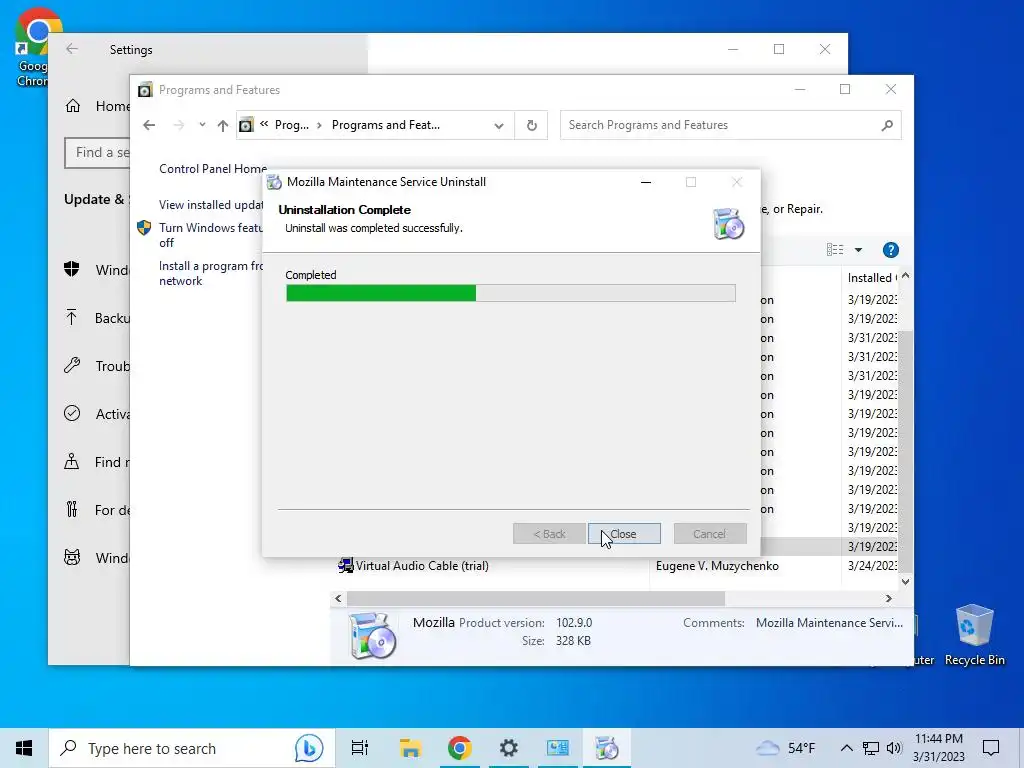Open the Recycle Bin desktop icon
The height and width of the screenshot is (768, 1024).
[x=974, y=635]
